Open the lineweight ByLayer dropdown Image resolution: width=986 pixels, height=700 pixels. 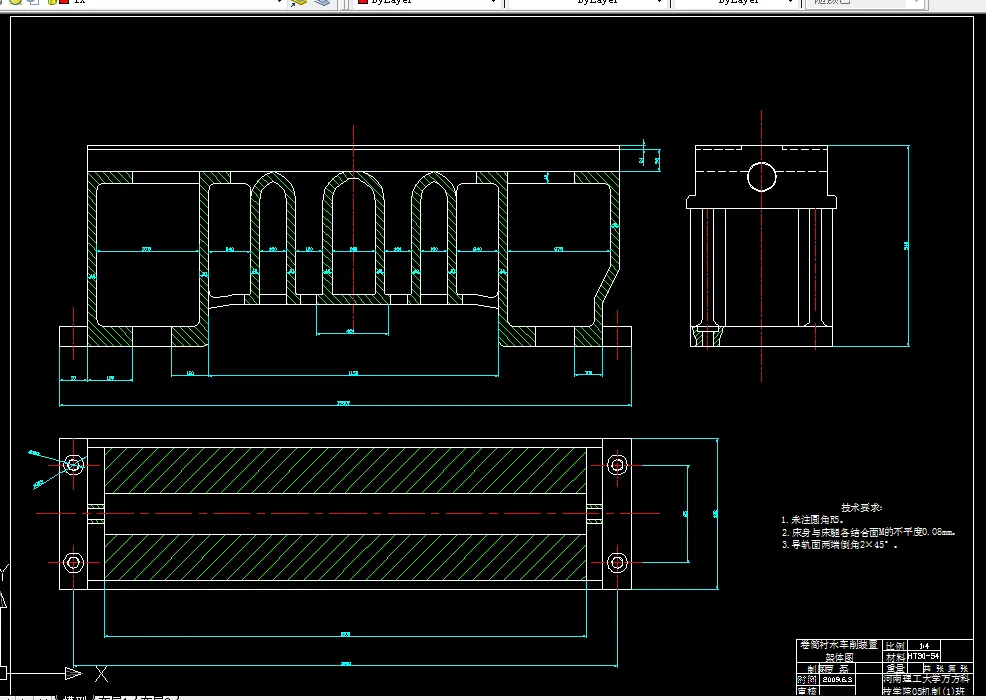[736, 3]
